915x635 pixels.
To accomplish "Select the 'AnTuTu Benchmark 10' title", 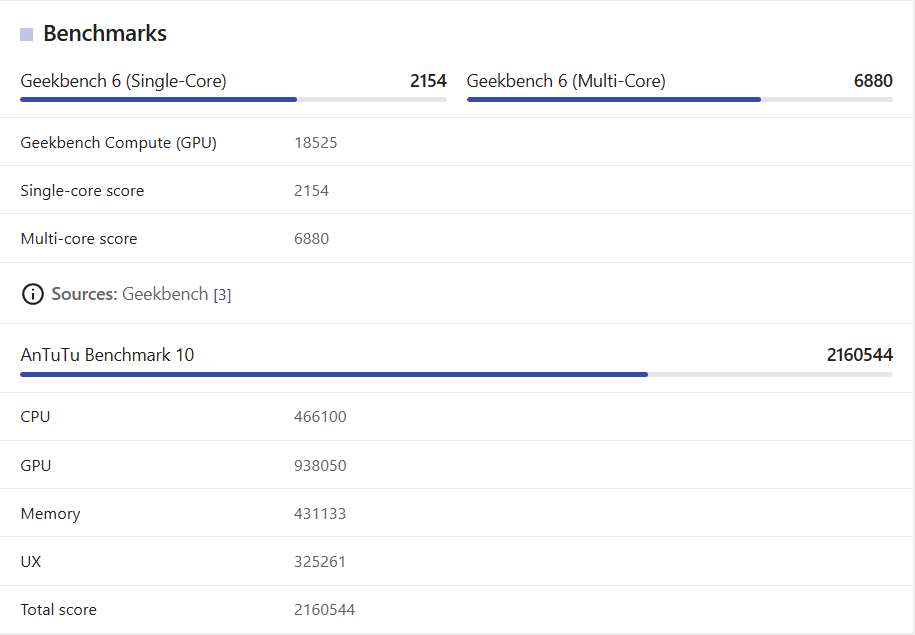I will (107, 355).
